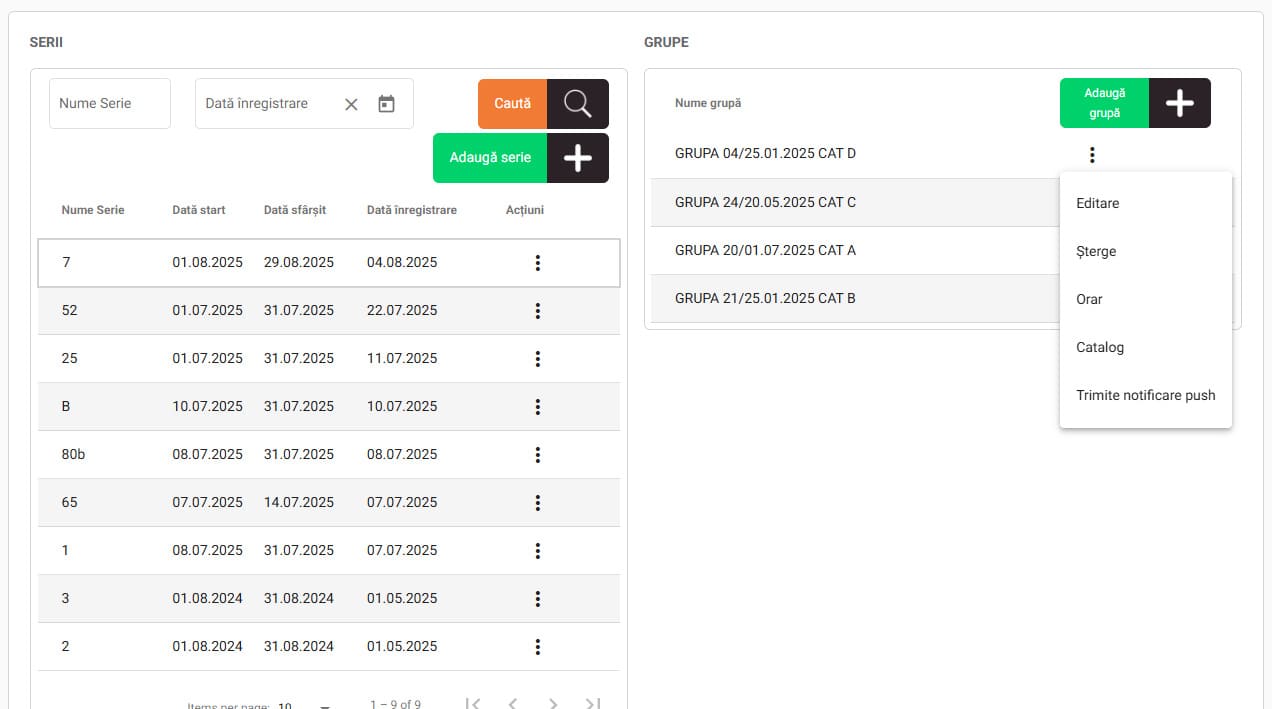
Task: Click the plus icon beside Adaugă serie
Action: (578, 158)
